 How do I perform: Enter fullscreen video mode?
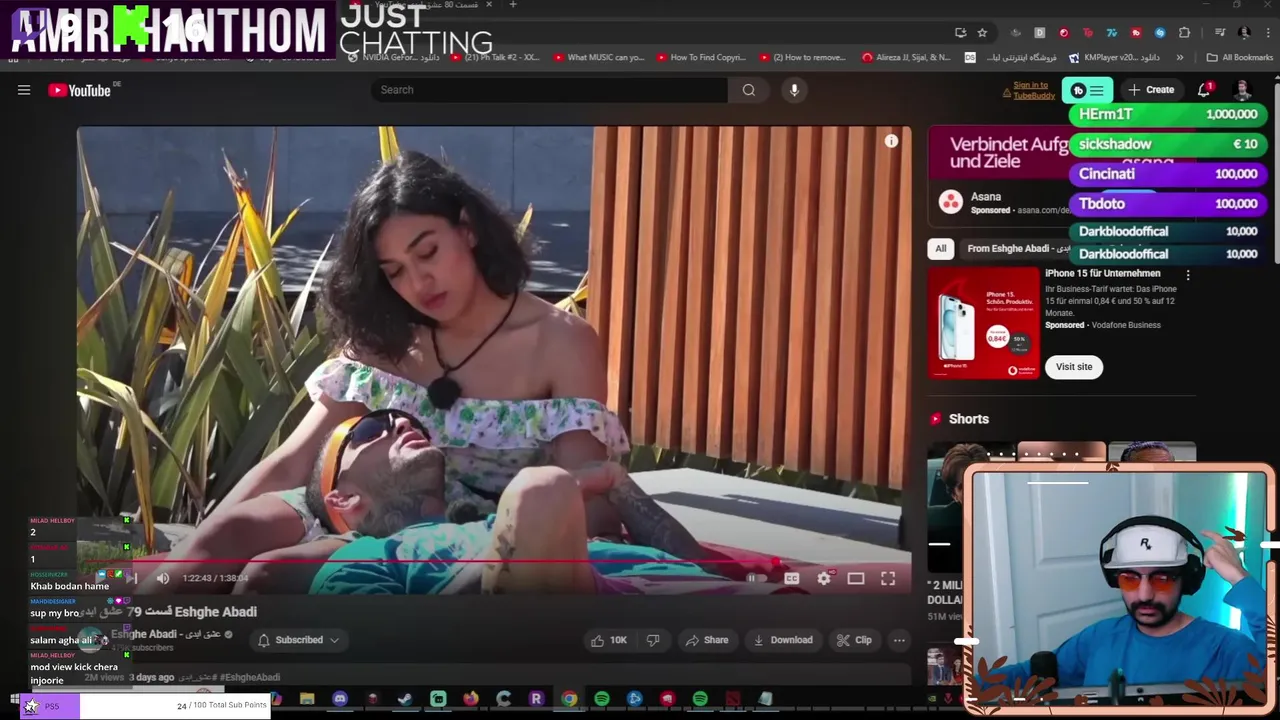coord(888,578)
